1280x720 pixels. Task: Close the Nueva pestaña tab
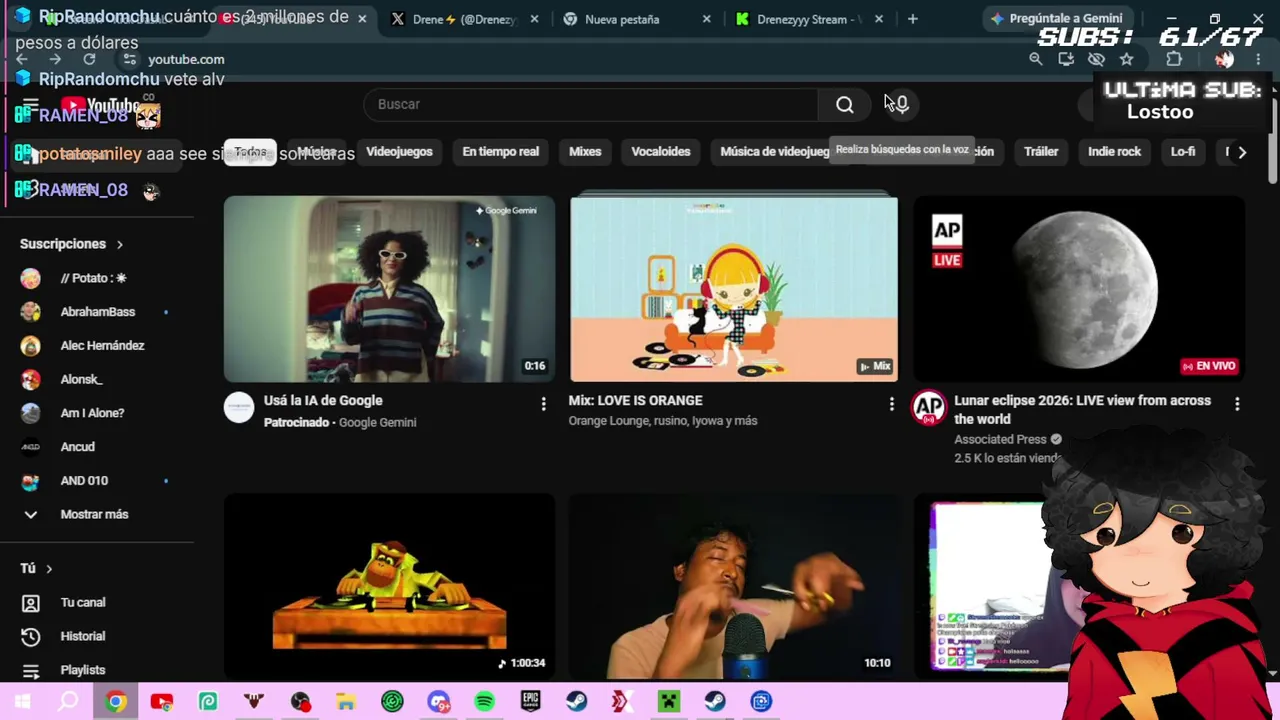(707, 19)
